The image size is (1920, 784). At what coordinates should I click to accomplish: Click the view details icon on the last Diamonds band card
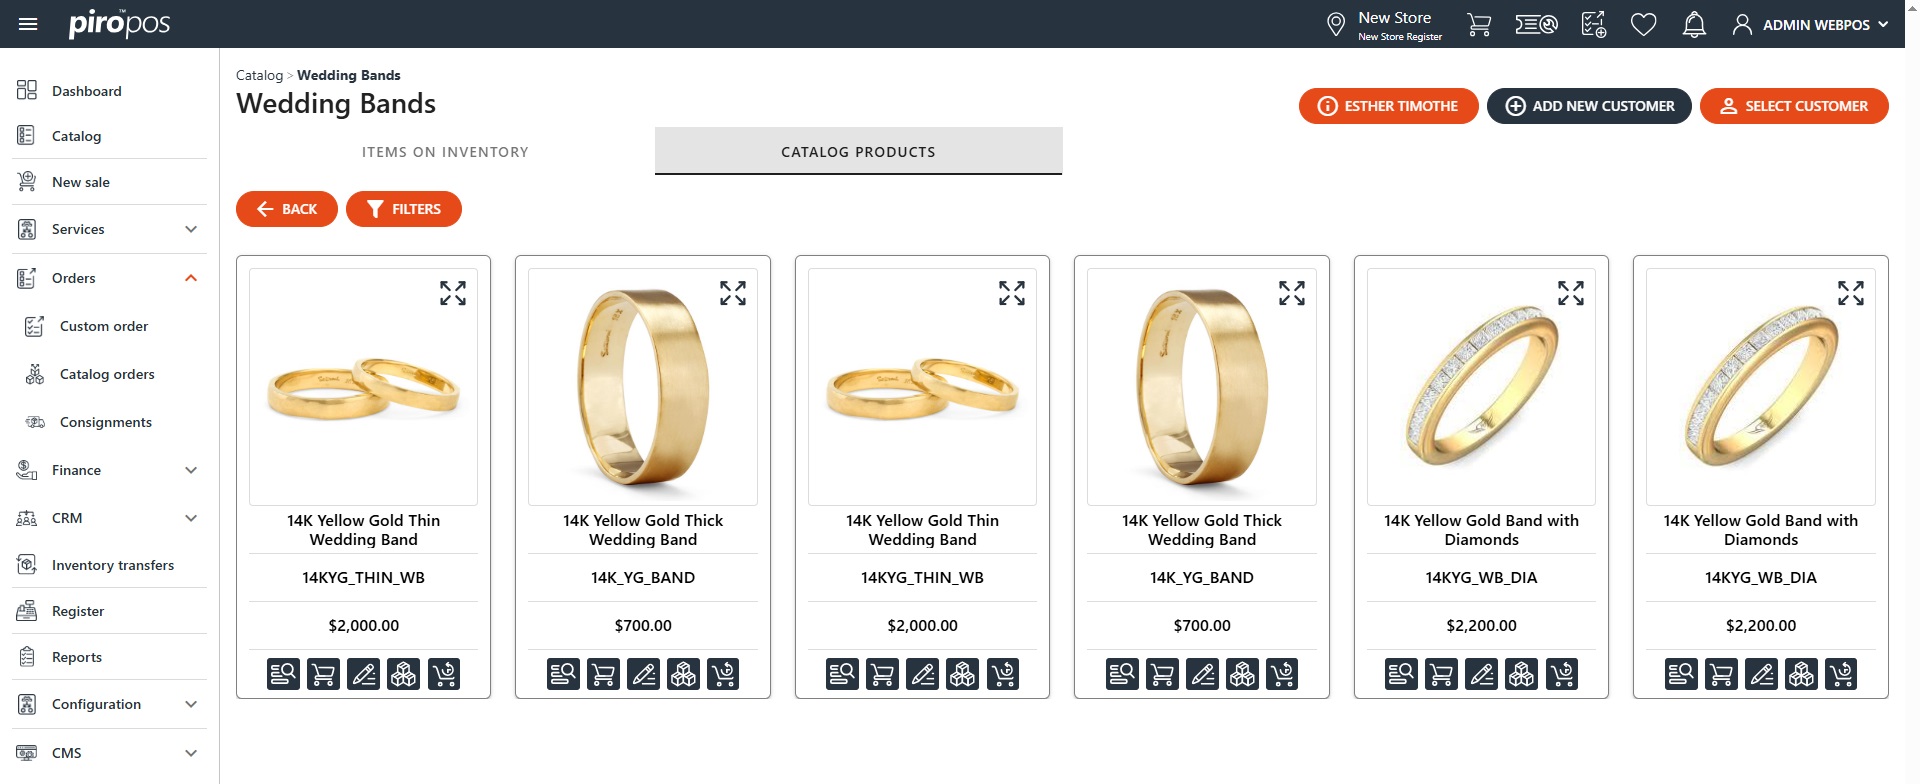[x=1681, y=674]
